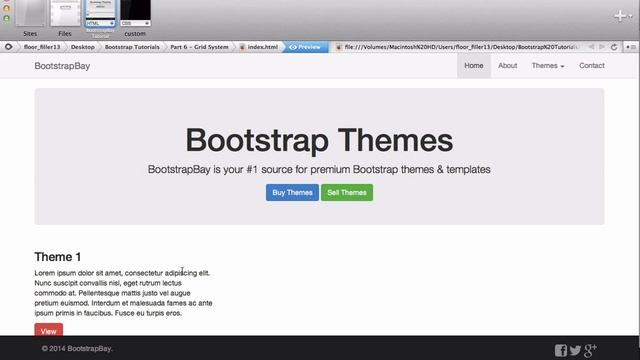640x360 pixels.
Task: Click the red View button under Theme 1
Action: click(x=49, y=330)
